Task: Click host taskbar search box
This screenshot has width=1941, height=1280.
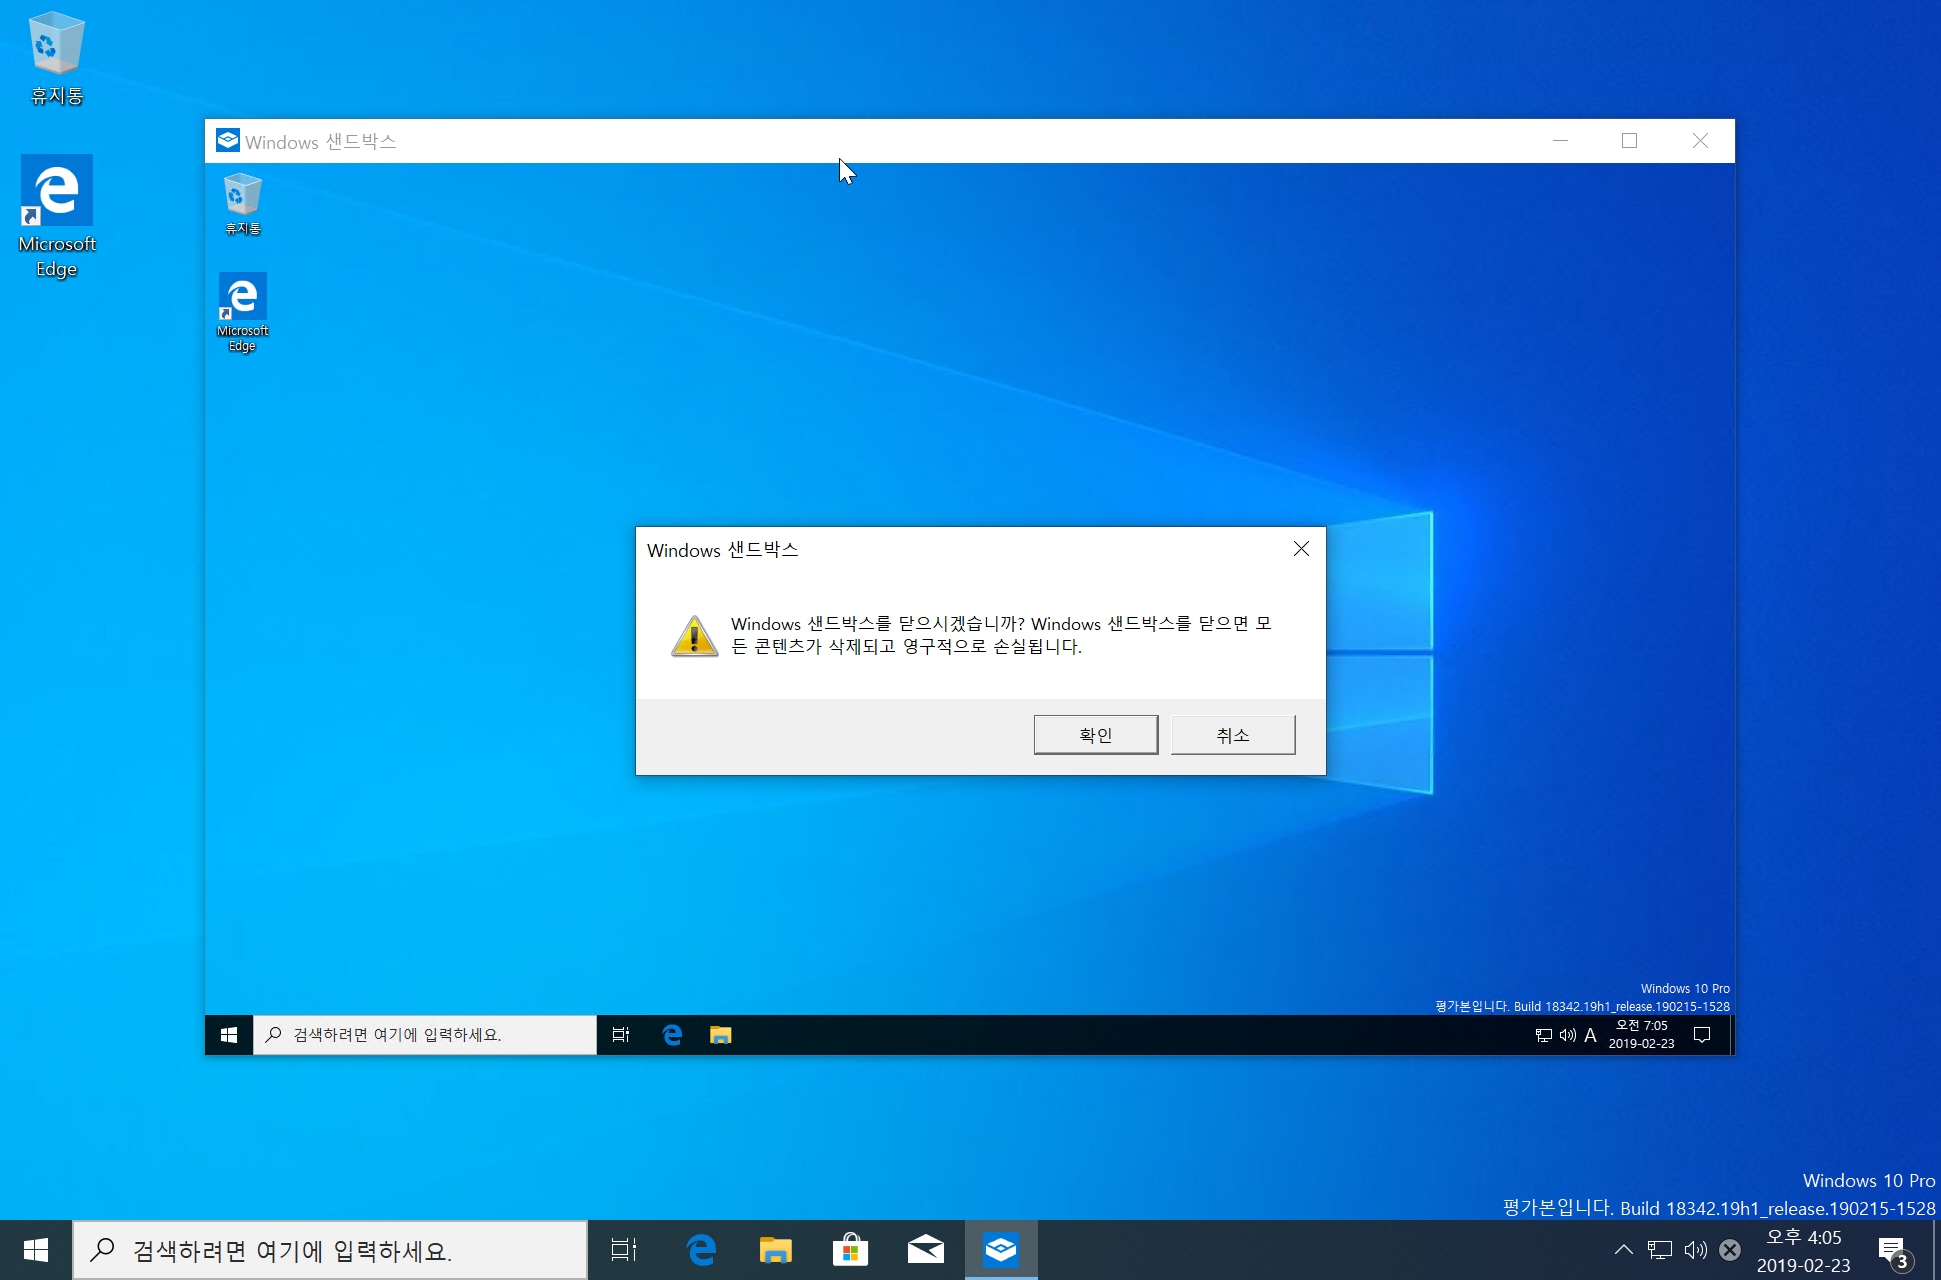Action: coord(330,1250)
